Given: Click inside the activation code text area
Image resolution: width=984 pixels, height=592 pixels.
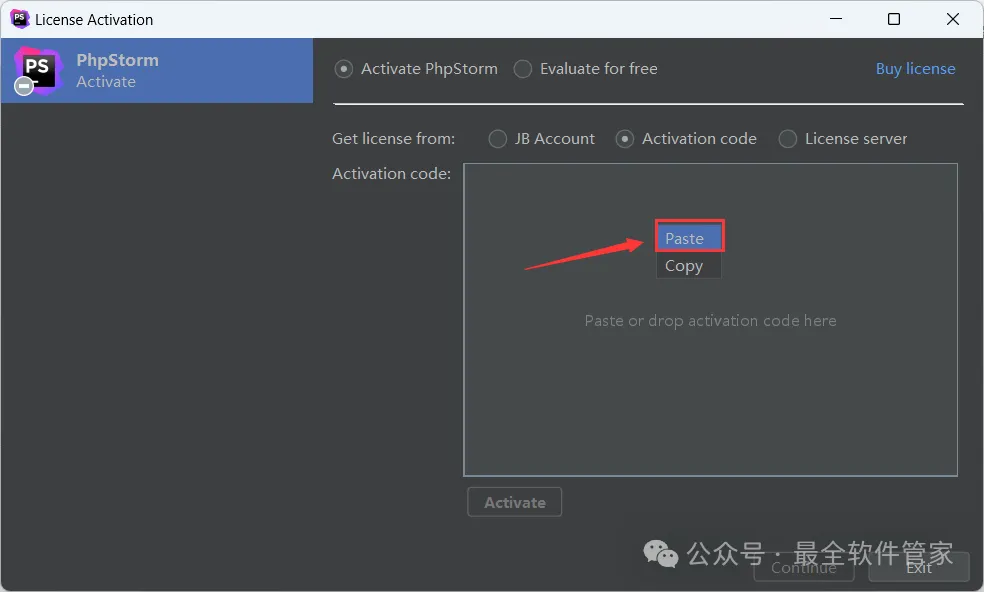Looking at the screenshot, I should point(710,320).
